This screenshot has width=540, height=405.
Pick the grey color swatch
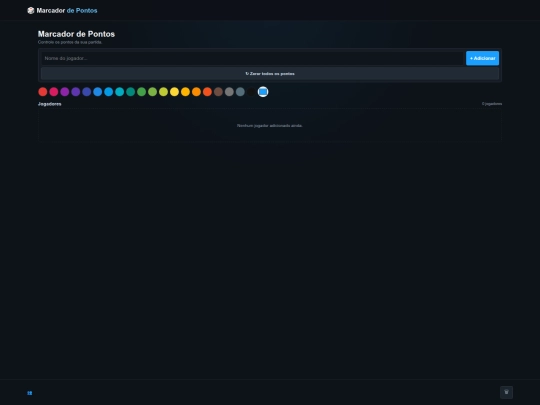[x=229, y=92]
